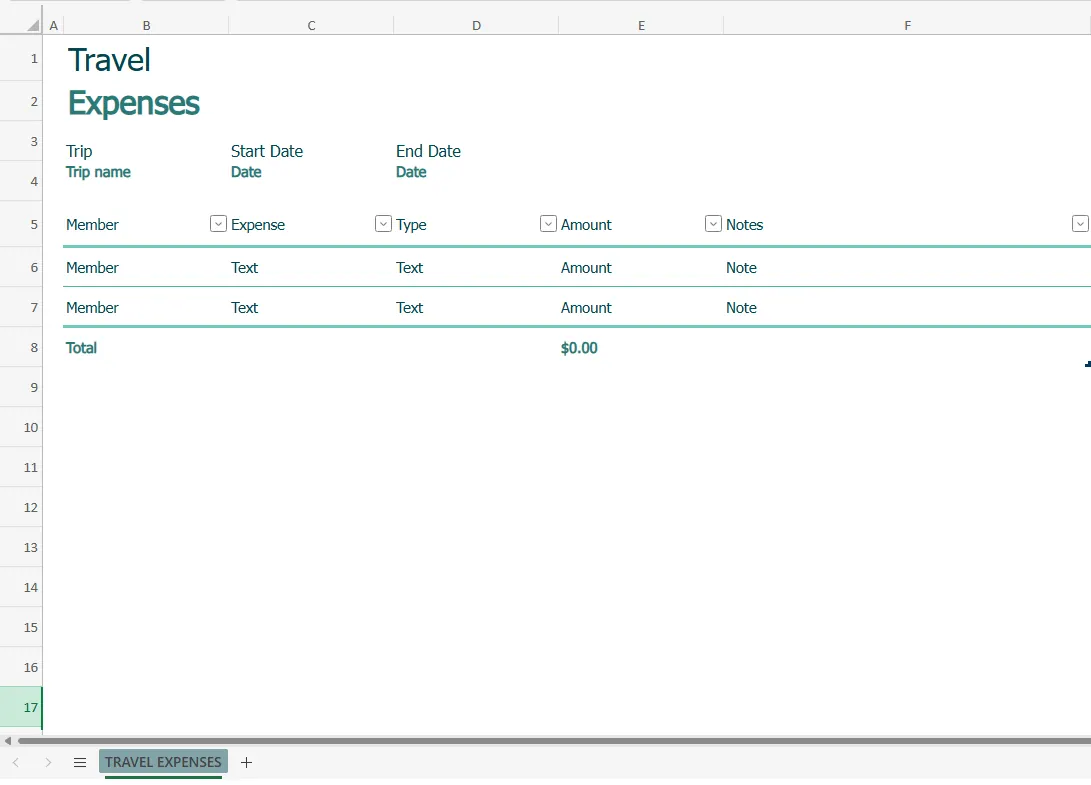Expand the Type column filter dropdown
The image size is (1091, 785).
[548, 224]
